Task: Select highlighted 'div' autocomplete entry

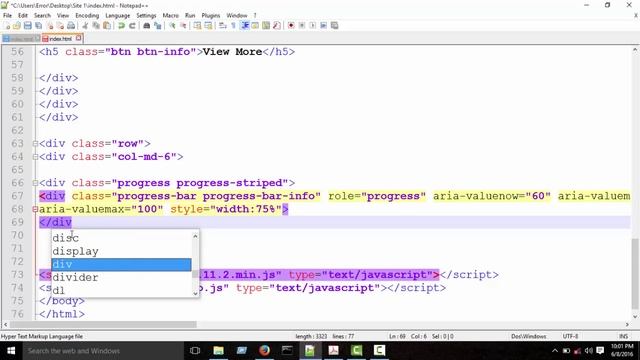Action: coord(121,264)
